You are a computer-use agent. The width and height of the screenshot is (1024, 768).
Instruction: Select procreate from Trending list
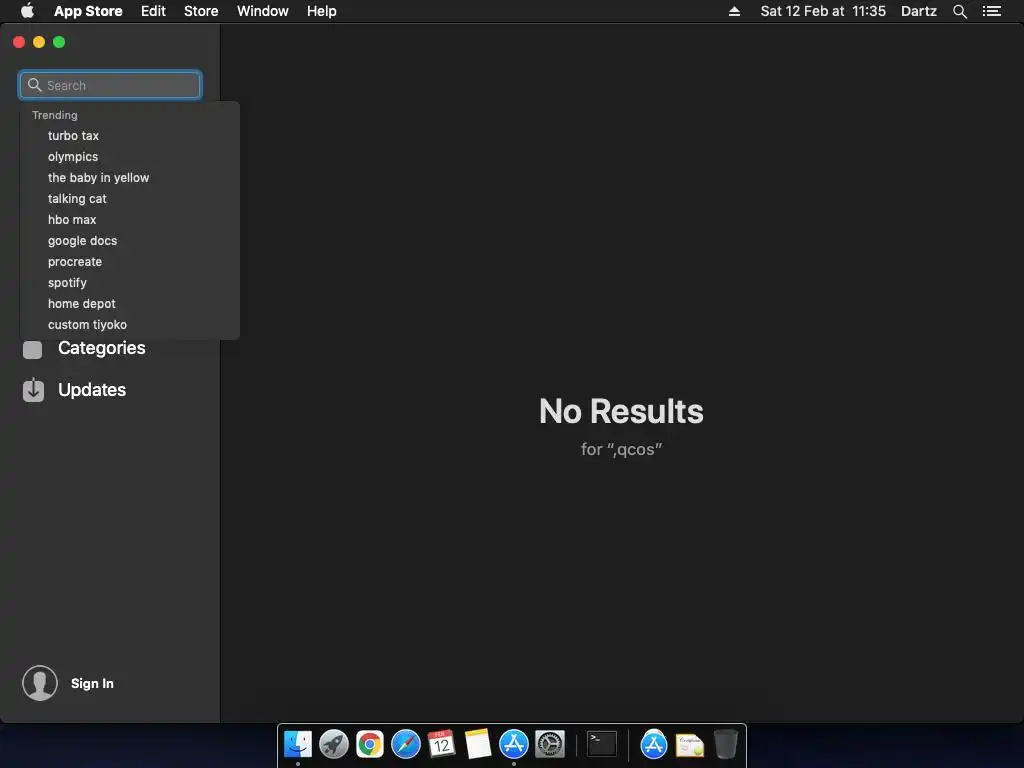(x=74, y=261)
